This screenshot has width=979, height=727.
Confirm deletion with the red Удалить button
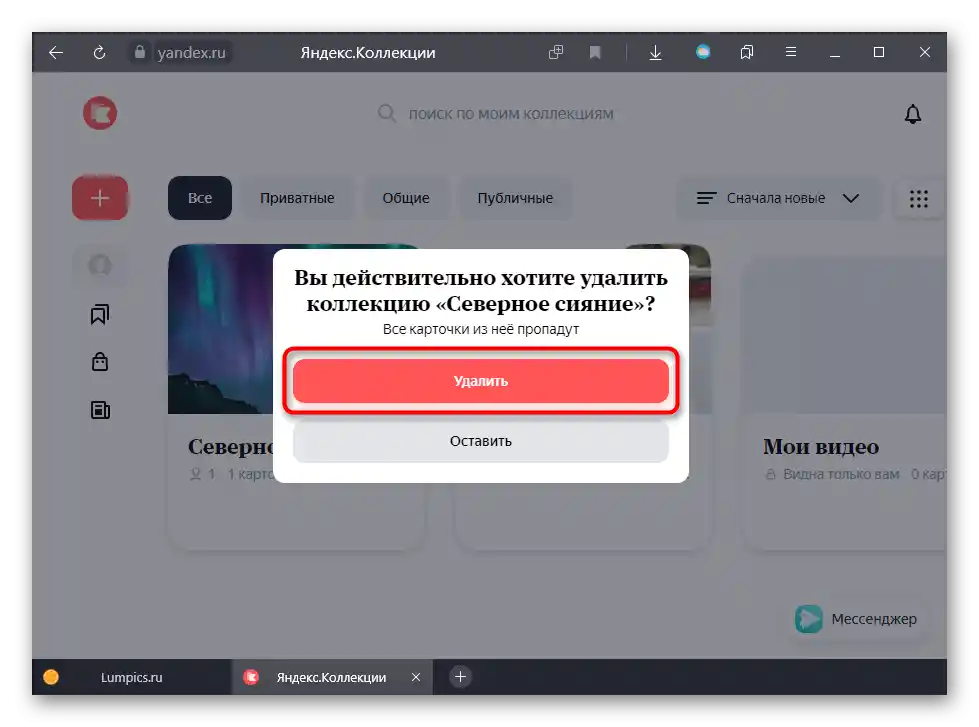pos(480,380)
